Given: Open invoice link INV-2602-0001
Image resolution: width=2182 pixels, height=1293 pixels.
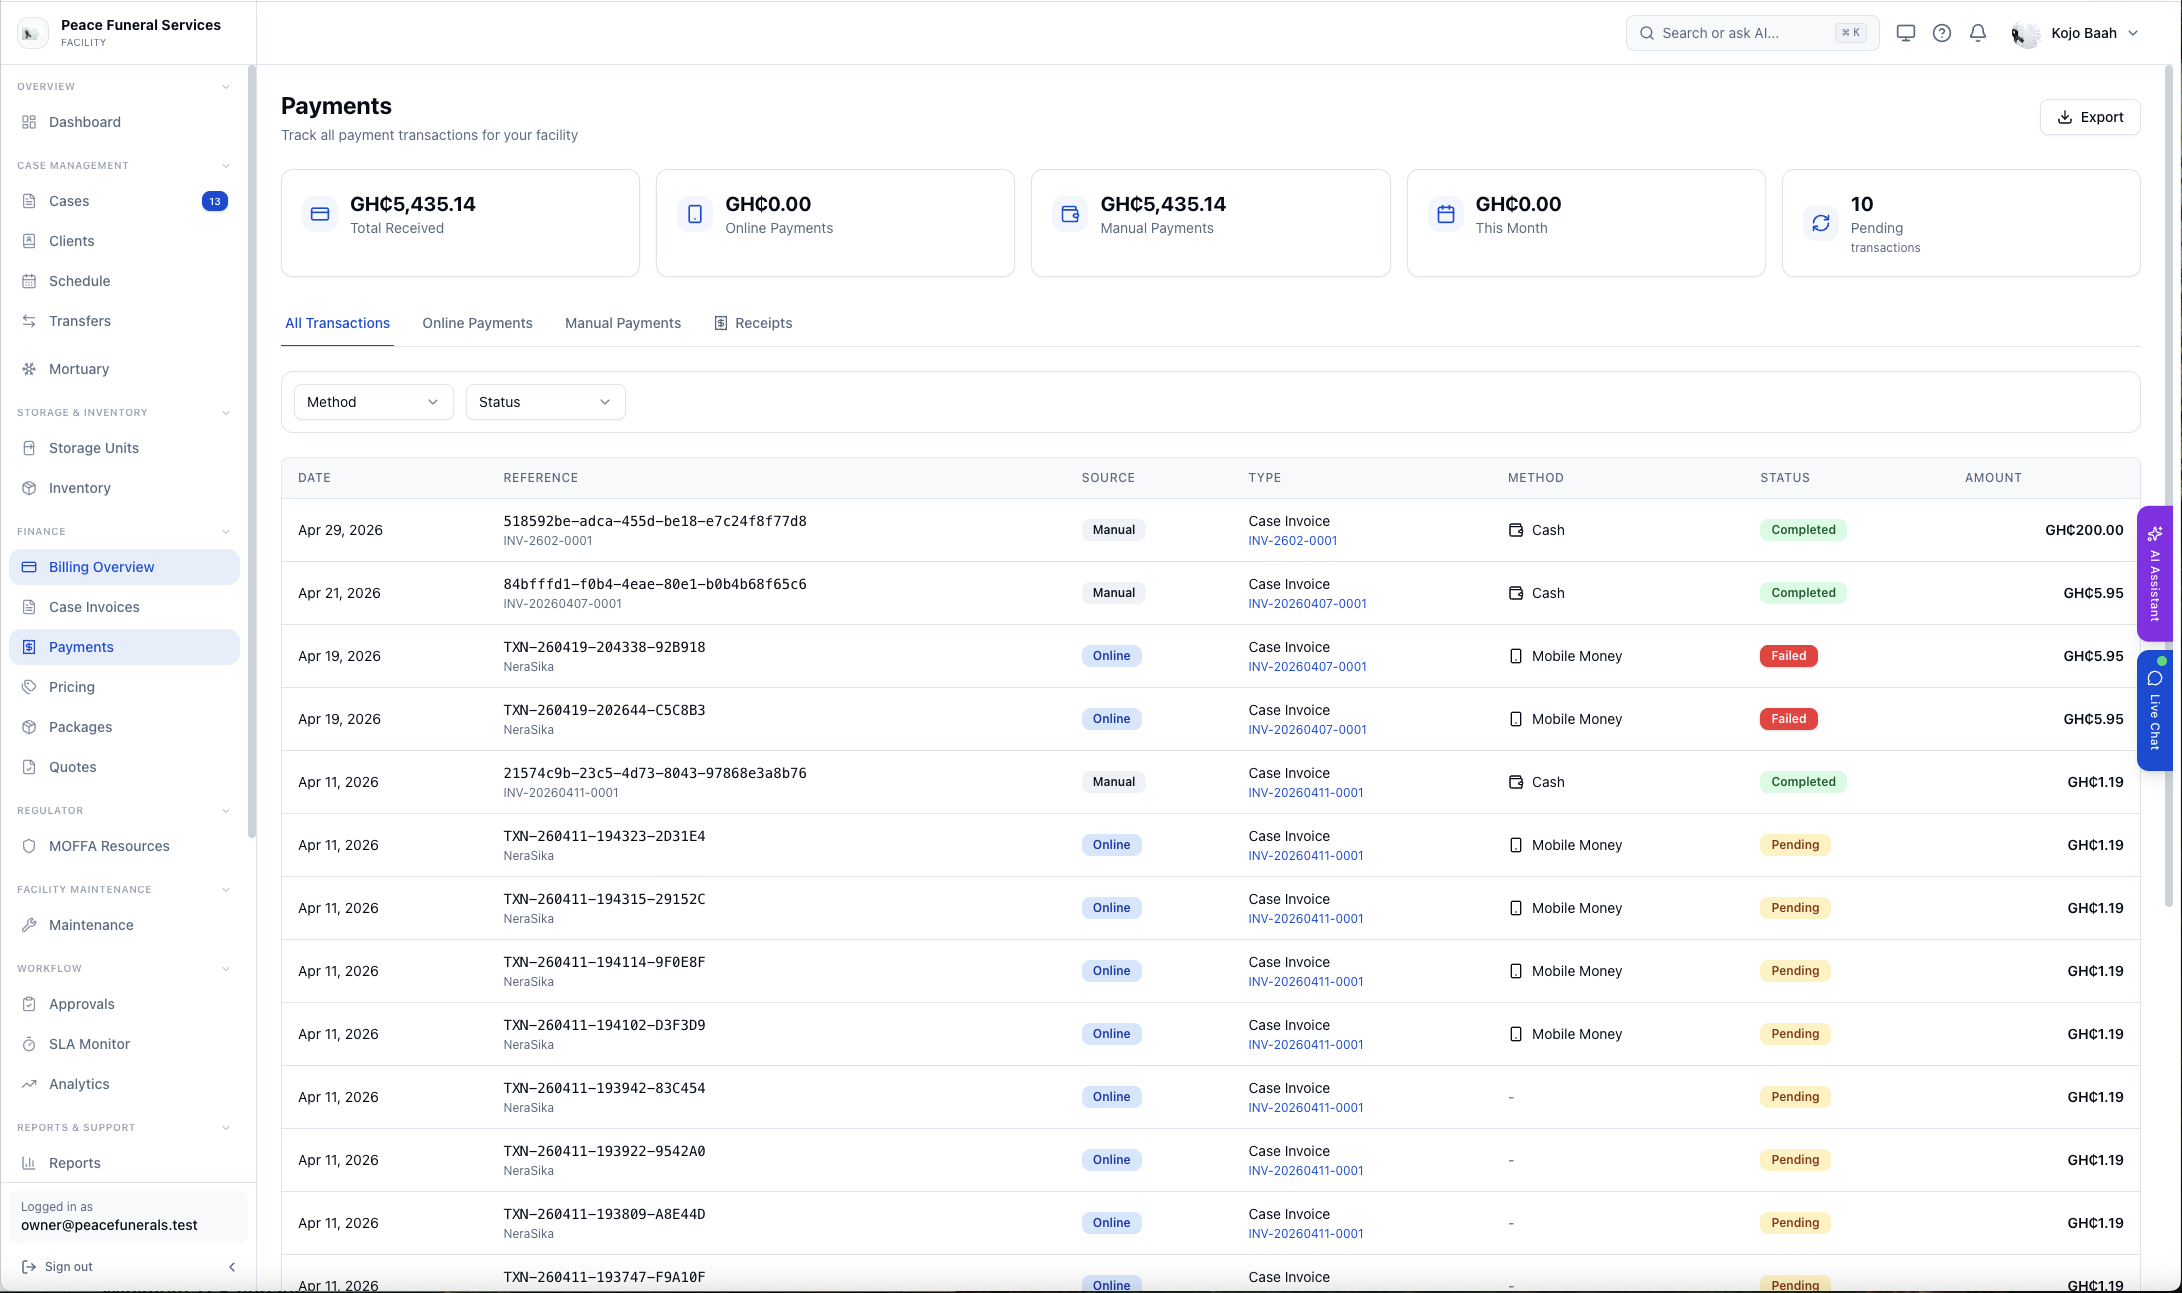Looking at the screenshot, I should pyautogui.click(x=1292, y=541).
